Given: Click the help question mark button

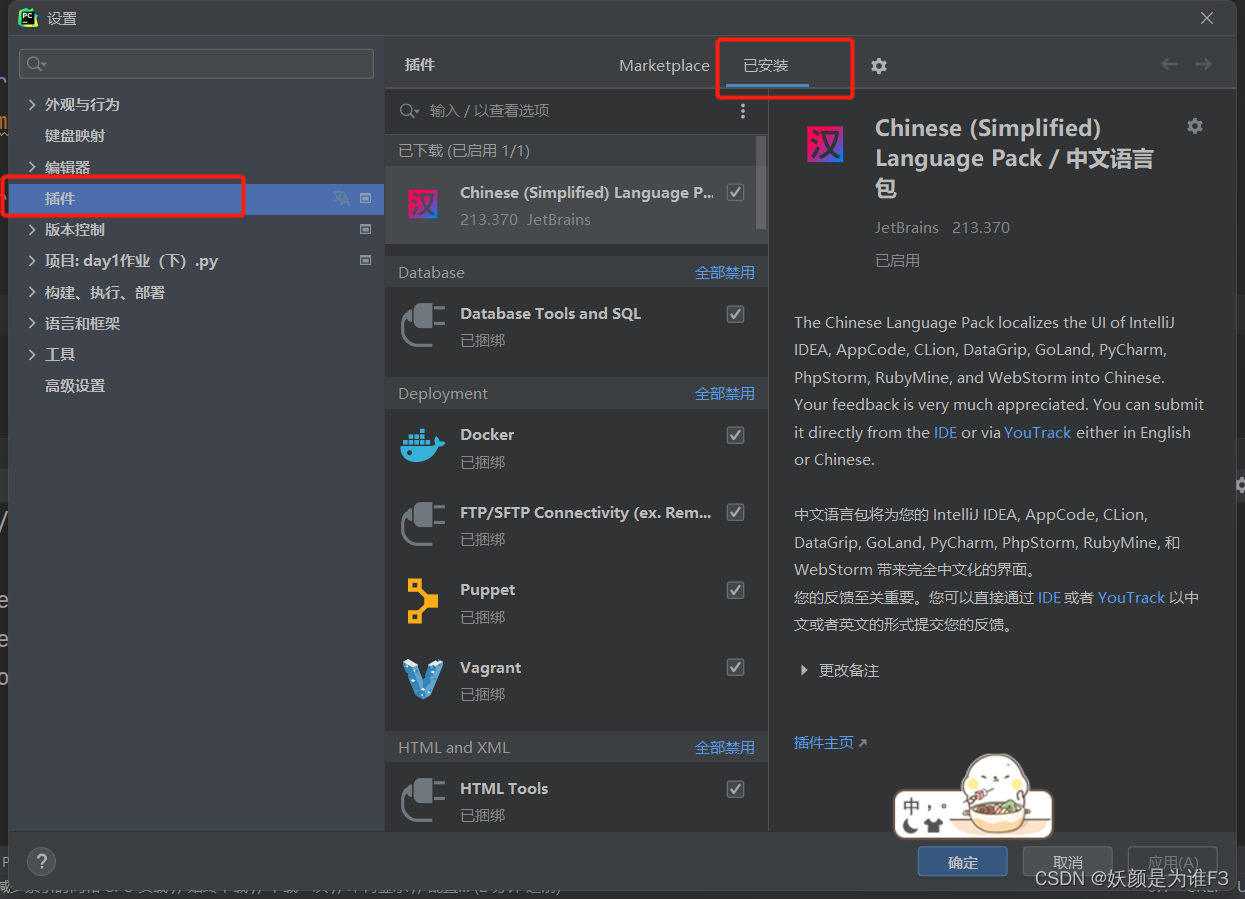Looking at the screenshot, I should point(41,861).
